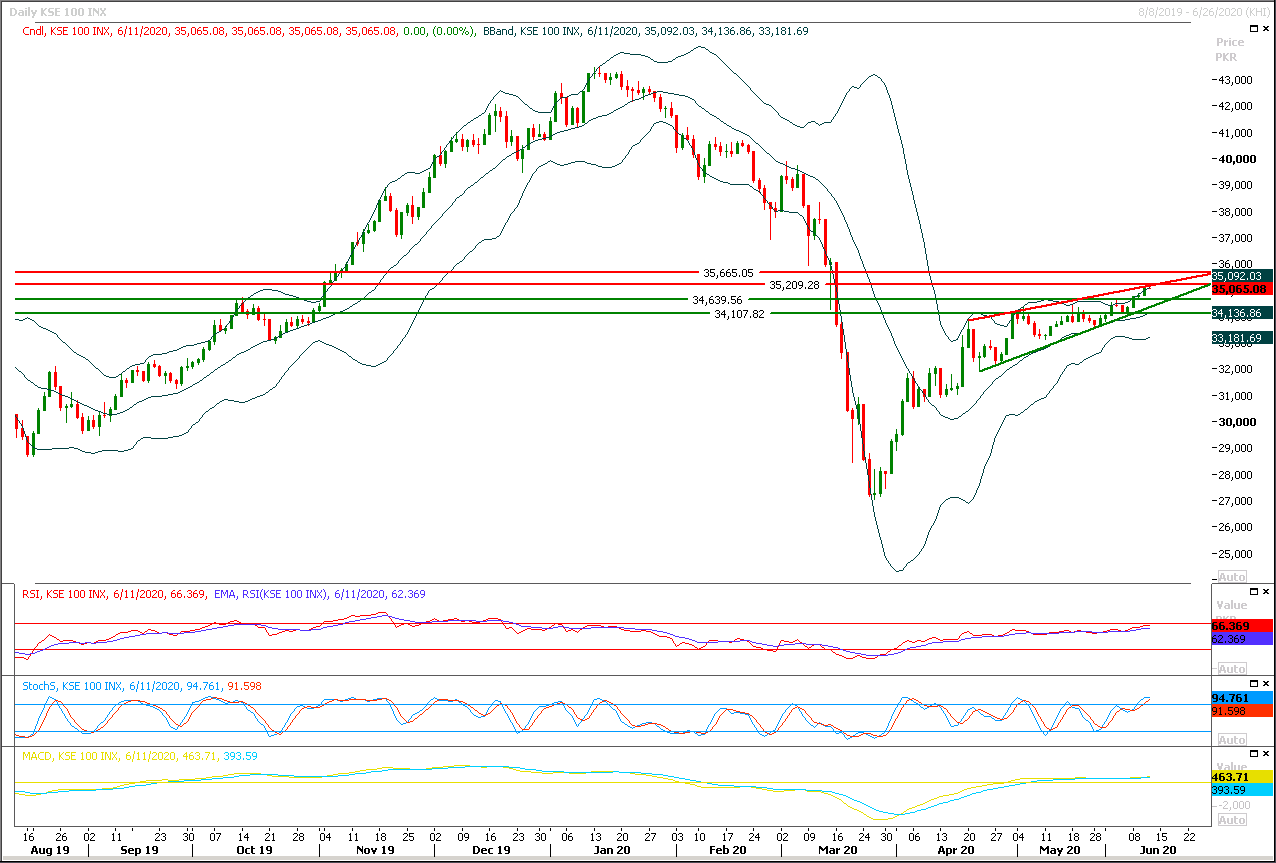1276x863 pixels.
Task: Close the StochS indicator pane
Action: pyautogui.click(x=1266, y=686)
